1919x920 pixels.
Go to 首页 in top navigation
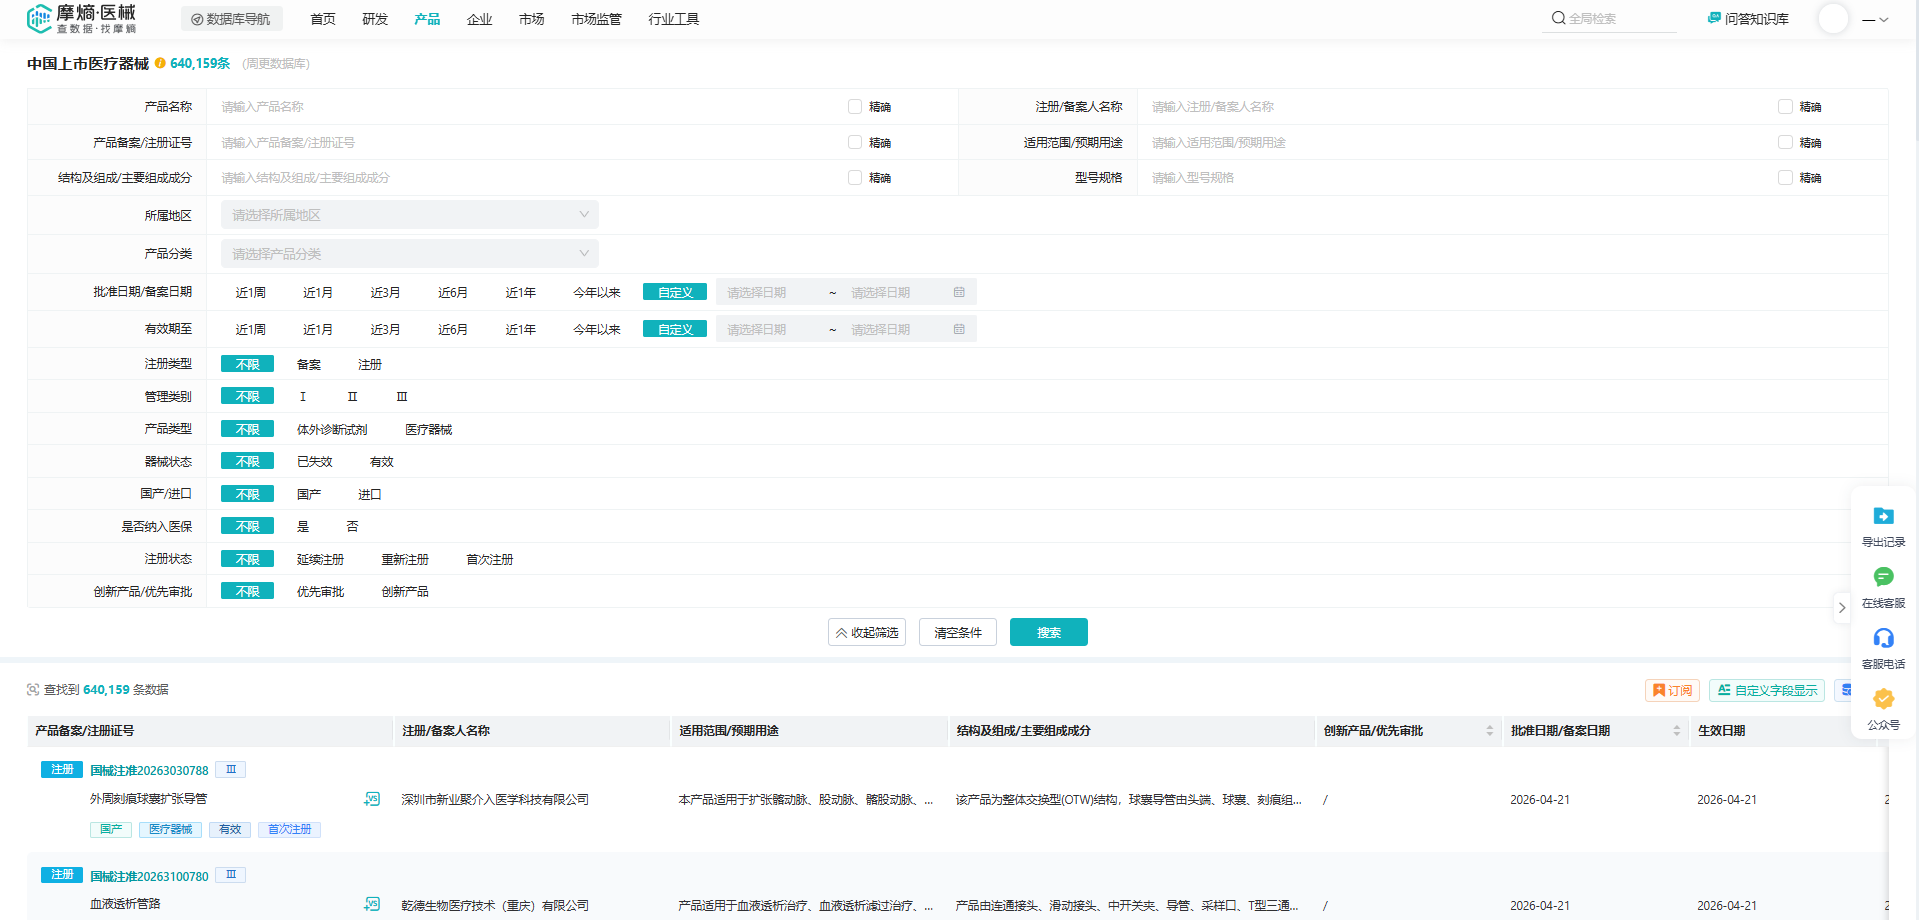click(323, 19)
